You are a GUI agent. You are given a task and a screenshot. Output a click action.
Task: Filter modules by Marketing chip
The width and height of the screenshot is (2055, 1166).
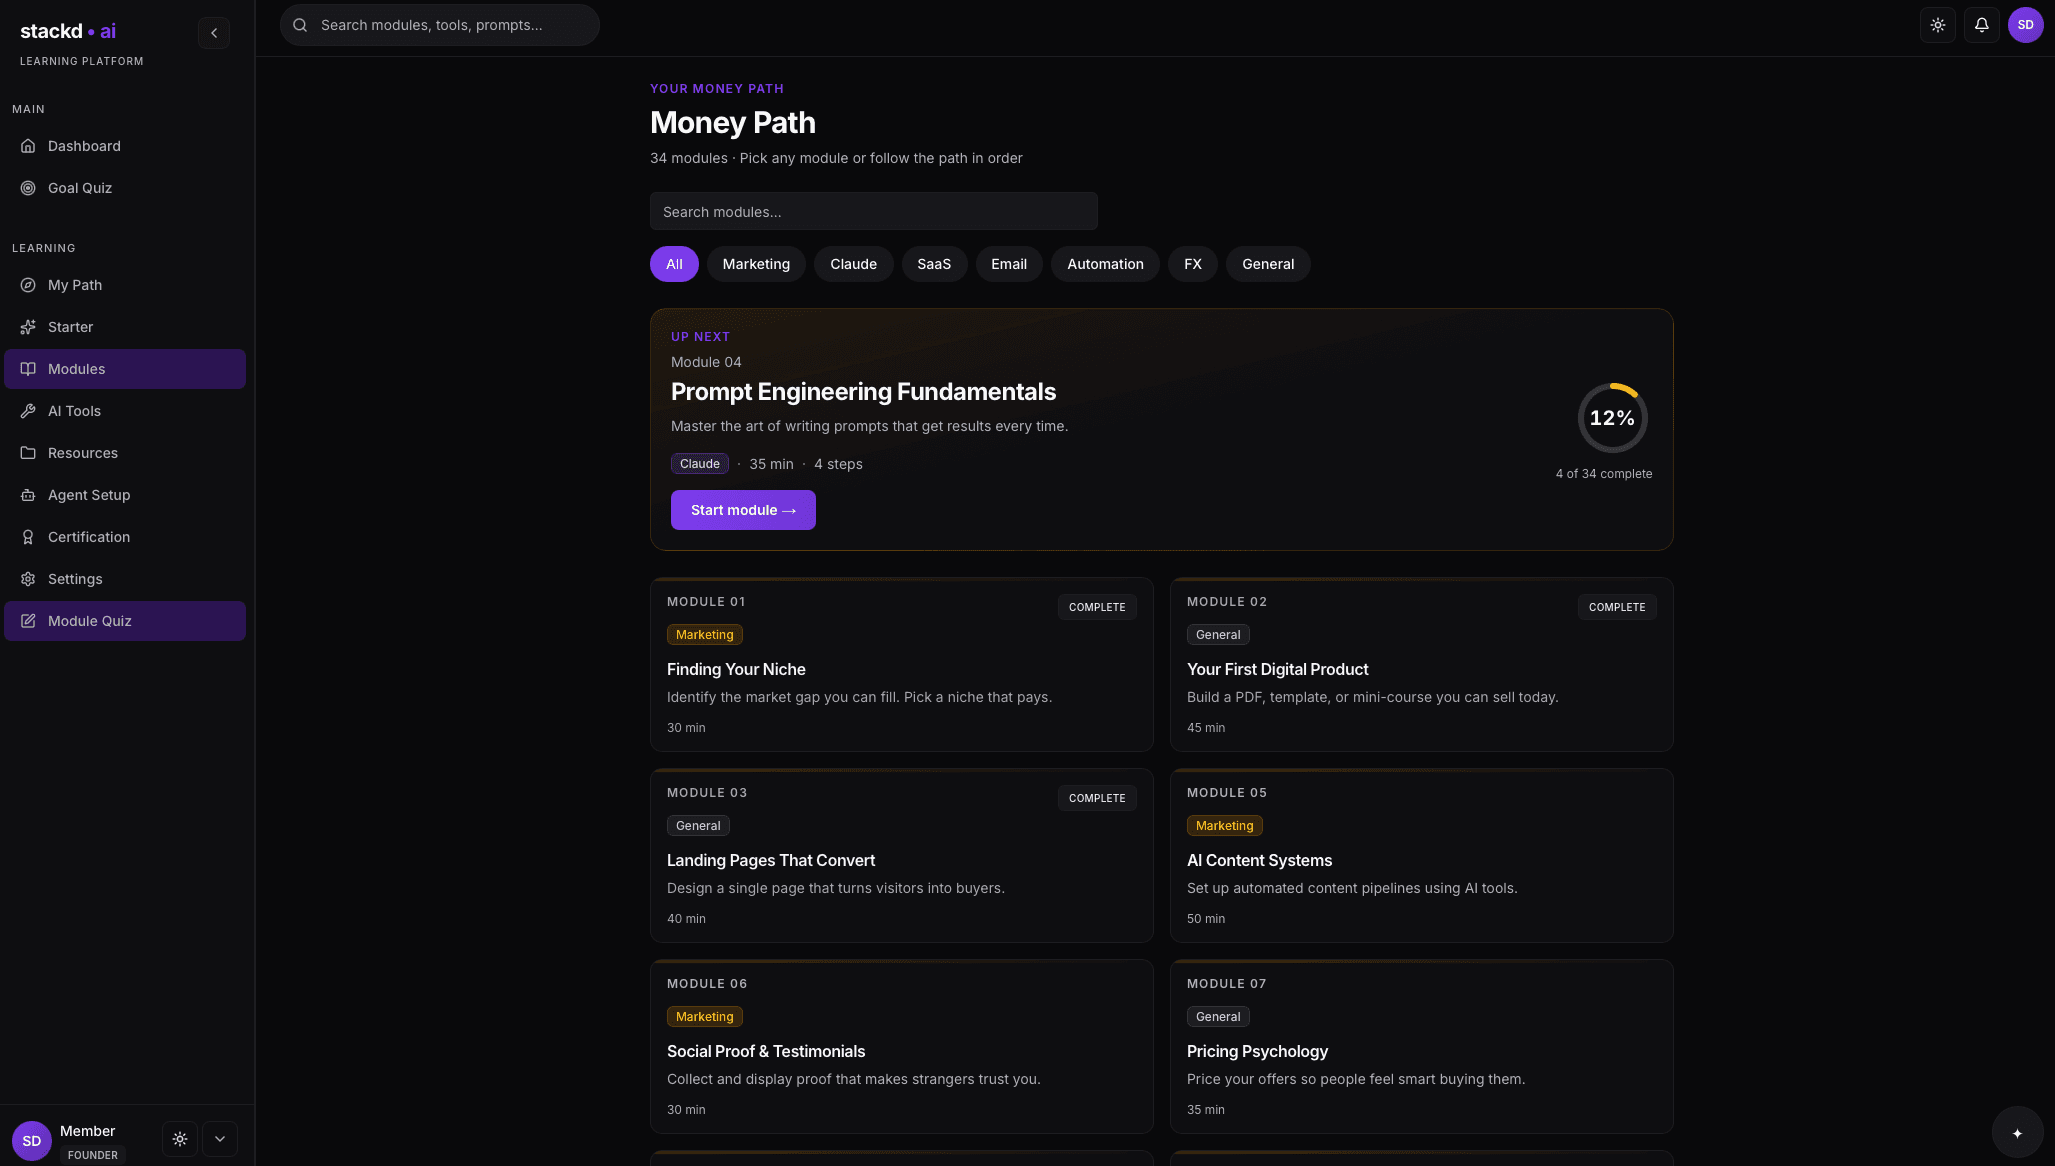coord(756,264)
